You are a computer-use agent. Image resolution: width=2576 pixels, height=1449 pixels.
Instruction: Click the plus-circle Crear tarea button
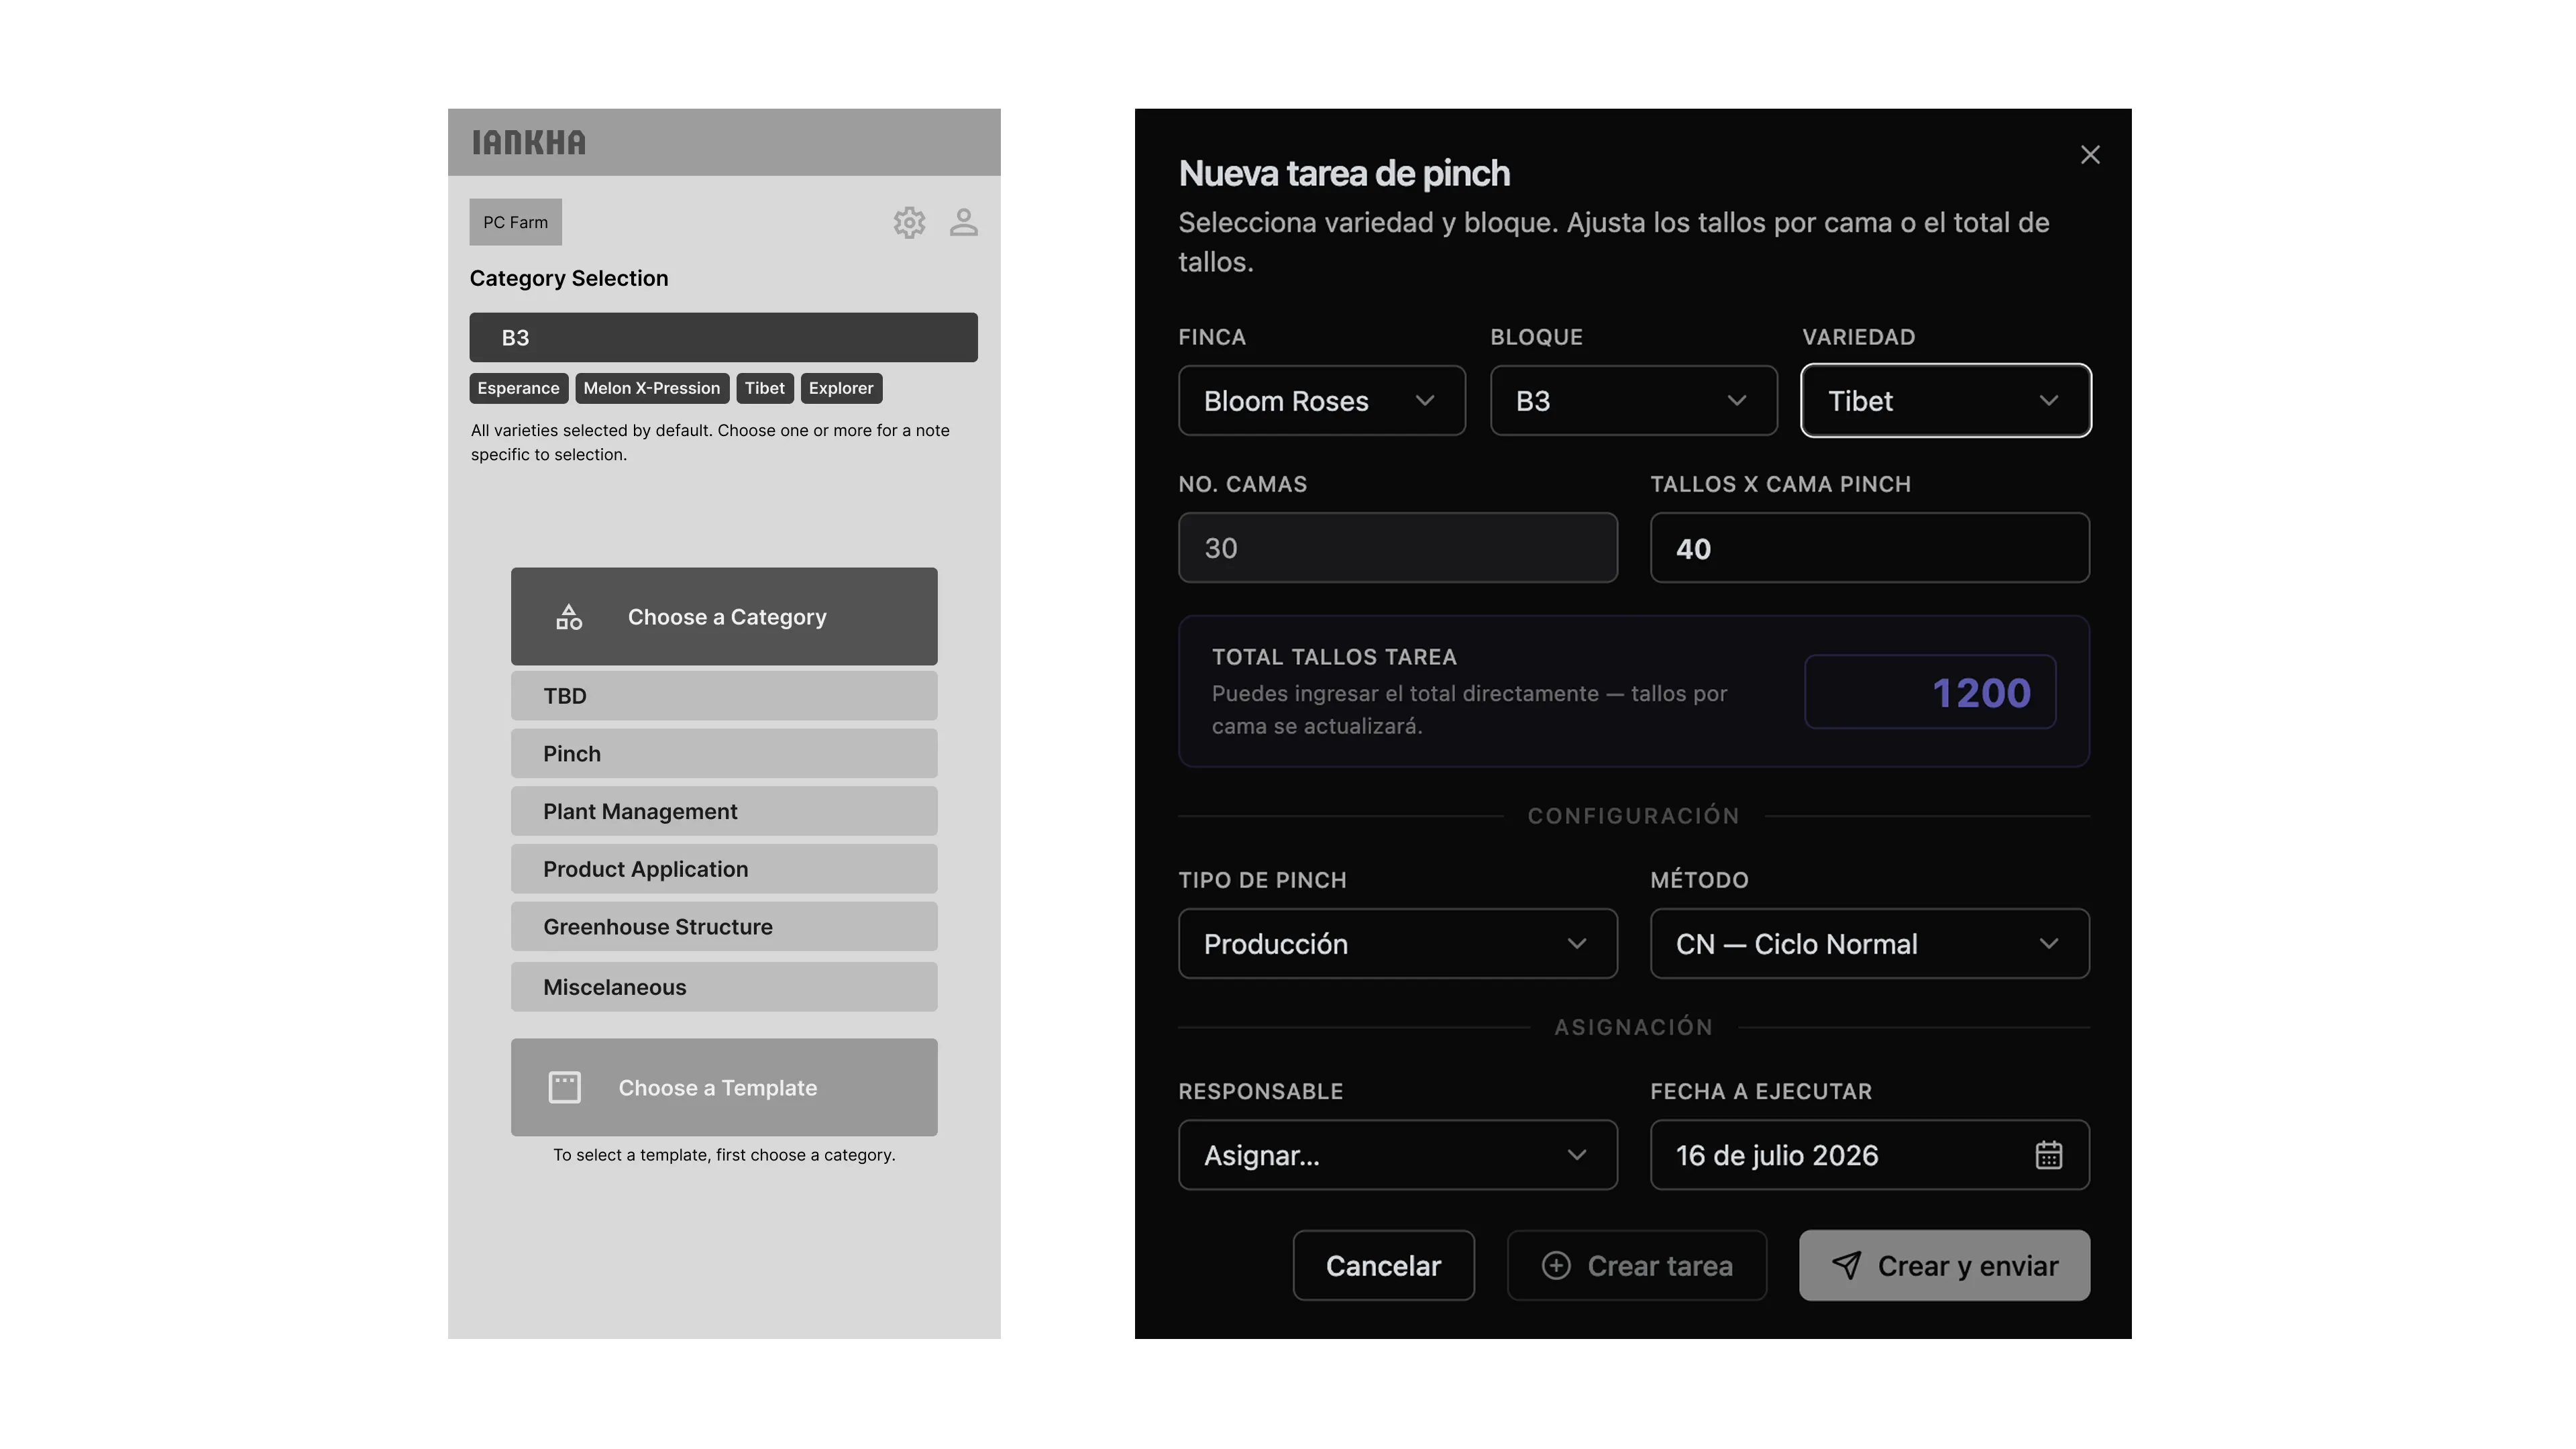coord(1637,1265)
